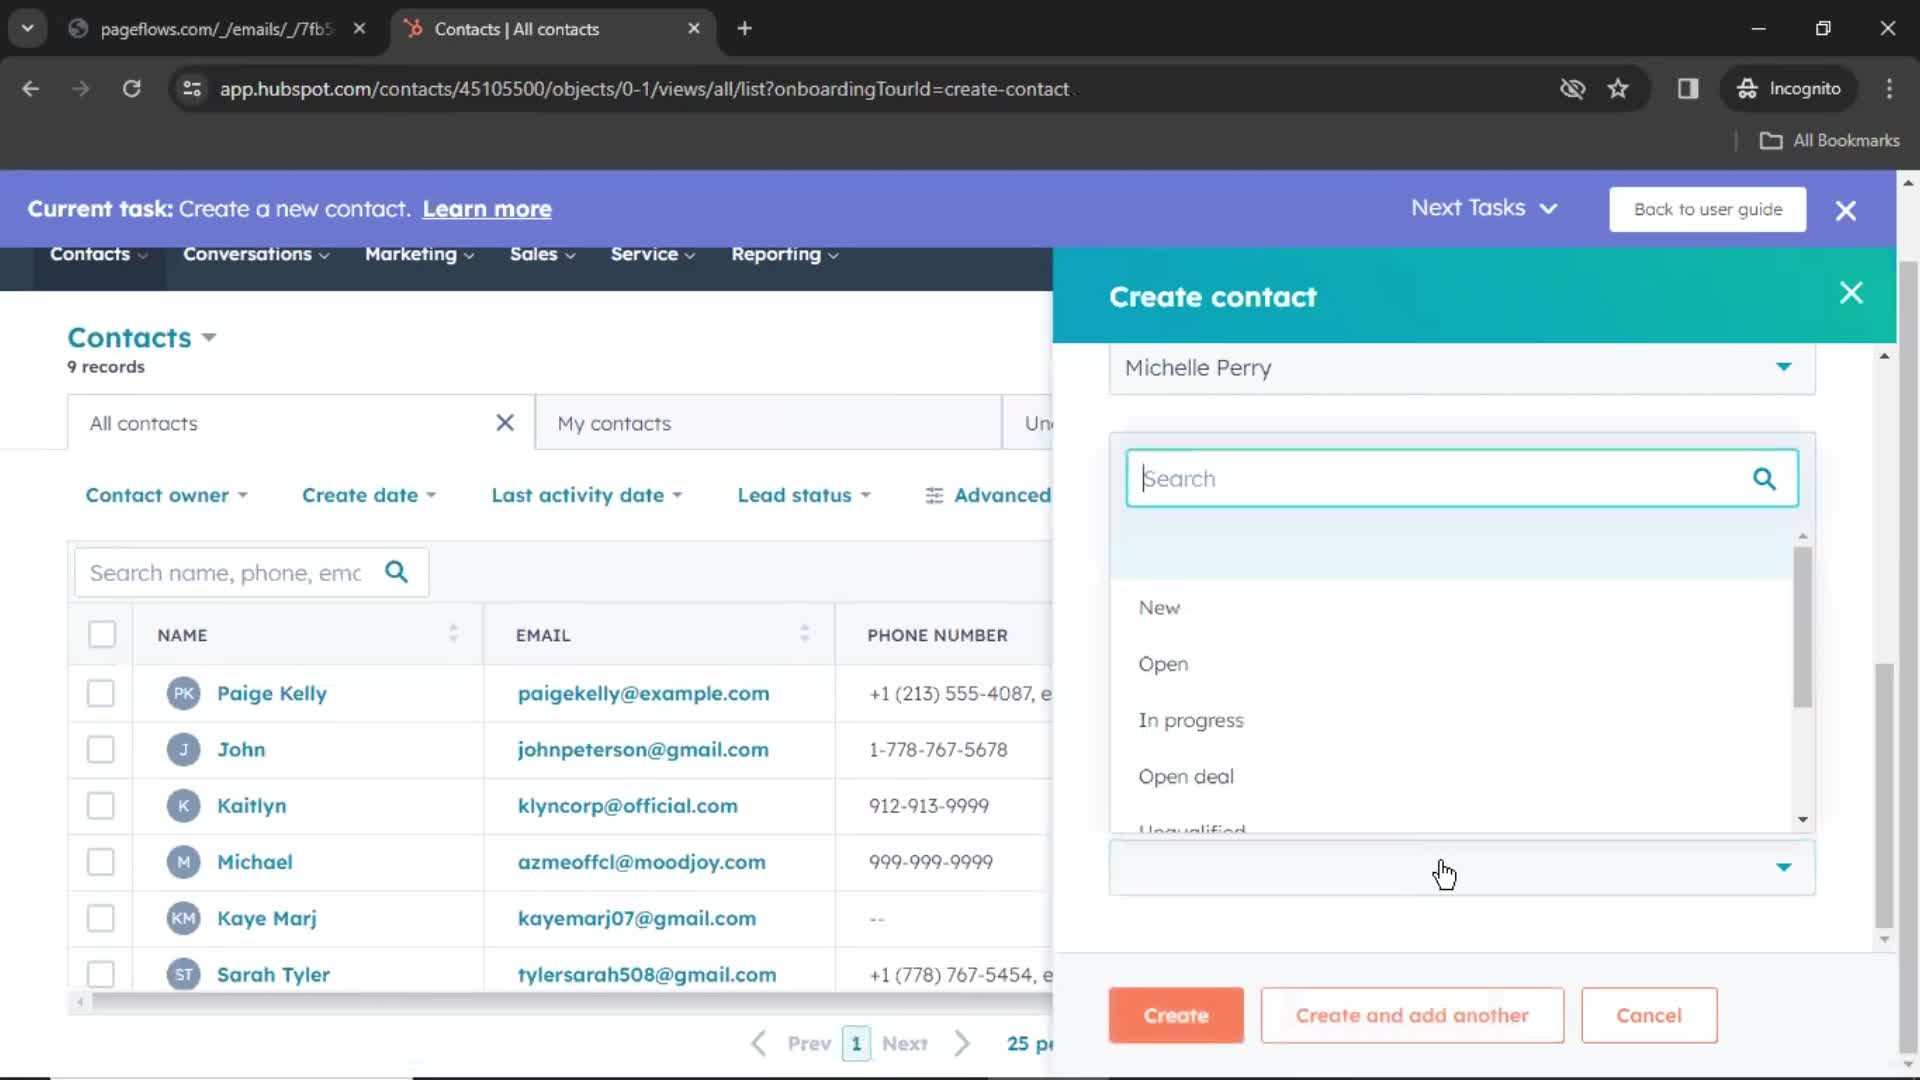This screenshot has height=1080, width=1920.
Task: Check the box for Kaye Marj
Action: point(101,918)
